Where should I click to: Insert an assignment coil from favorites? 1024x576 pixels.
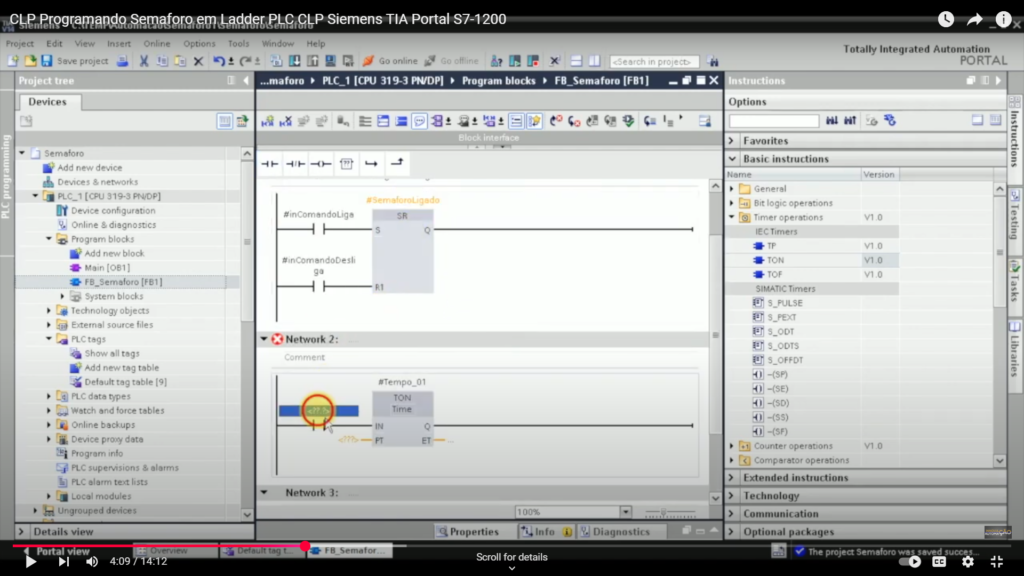[x=321, y=164]
